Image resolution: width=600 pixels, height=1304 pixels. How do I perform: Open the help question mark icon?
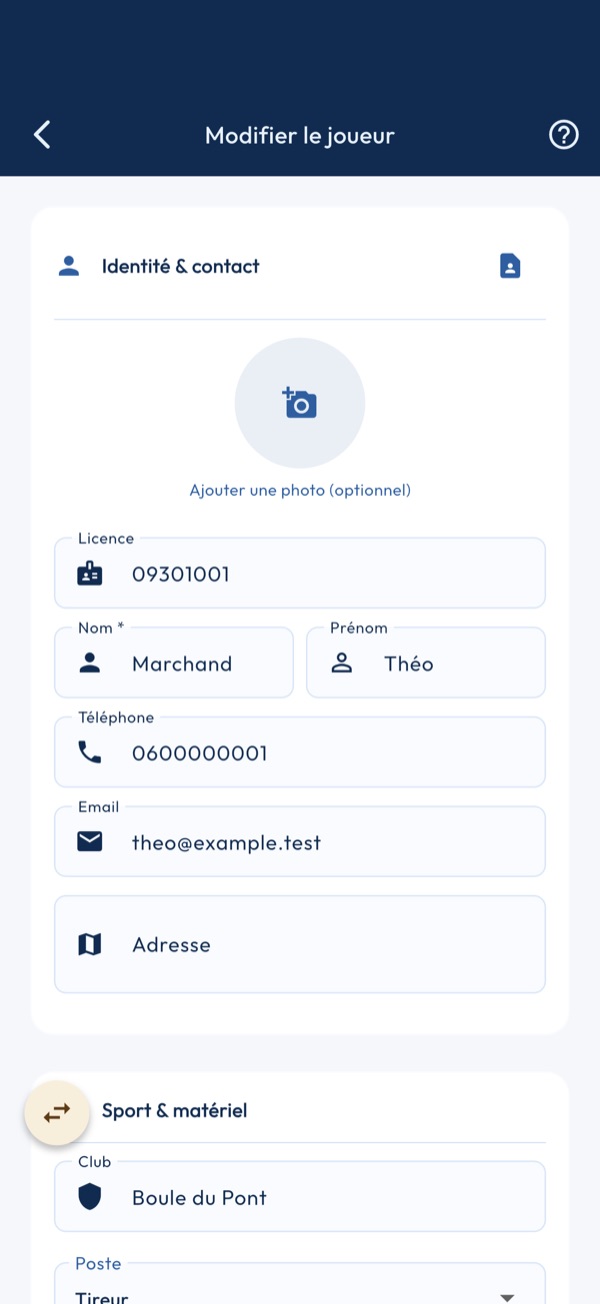click(564, 135)
